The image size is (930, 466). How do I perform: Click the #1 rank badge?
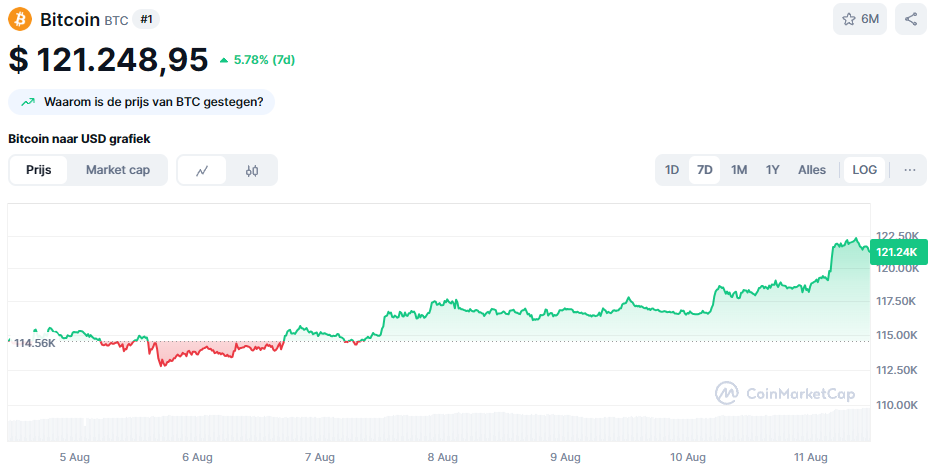[146, 20]
